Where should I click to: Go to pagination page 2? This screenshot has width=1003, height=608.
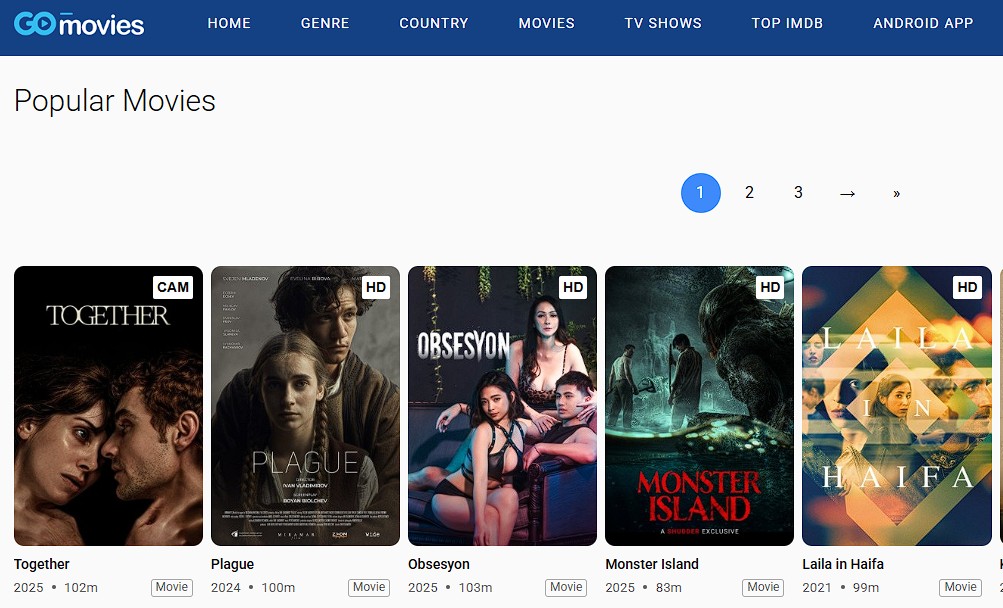pyautogui.click(x=750, y=193)
